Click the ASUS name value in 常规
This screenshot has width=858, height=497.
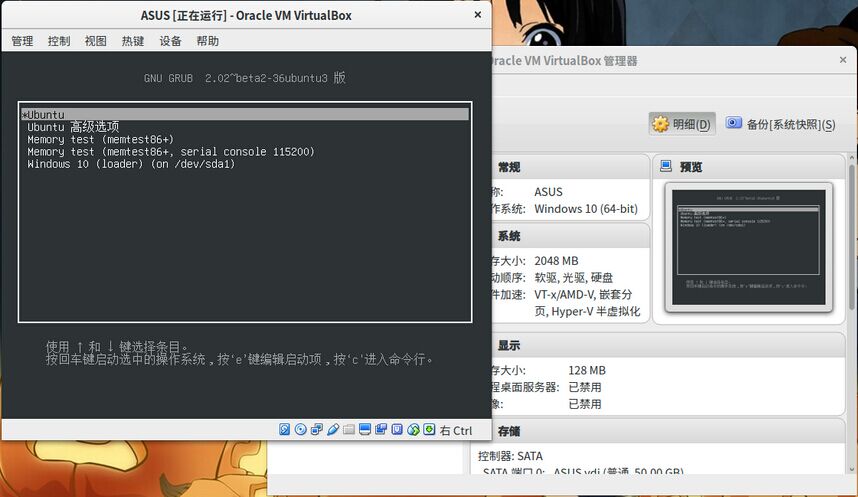click(x=548, y=192)
